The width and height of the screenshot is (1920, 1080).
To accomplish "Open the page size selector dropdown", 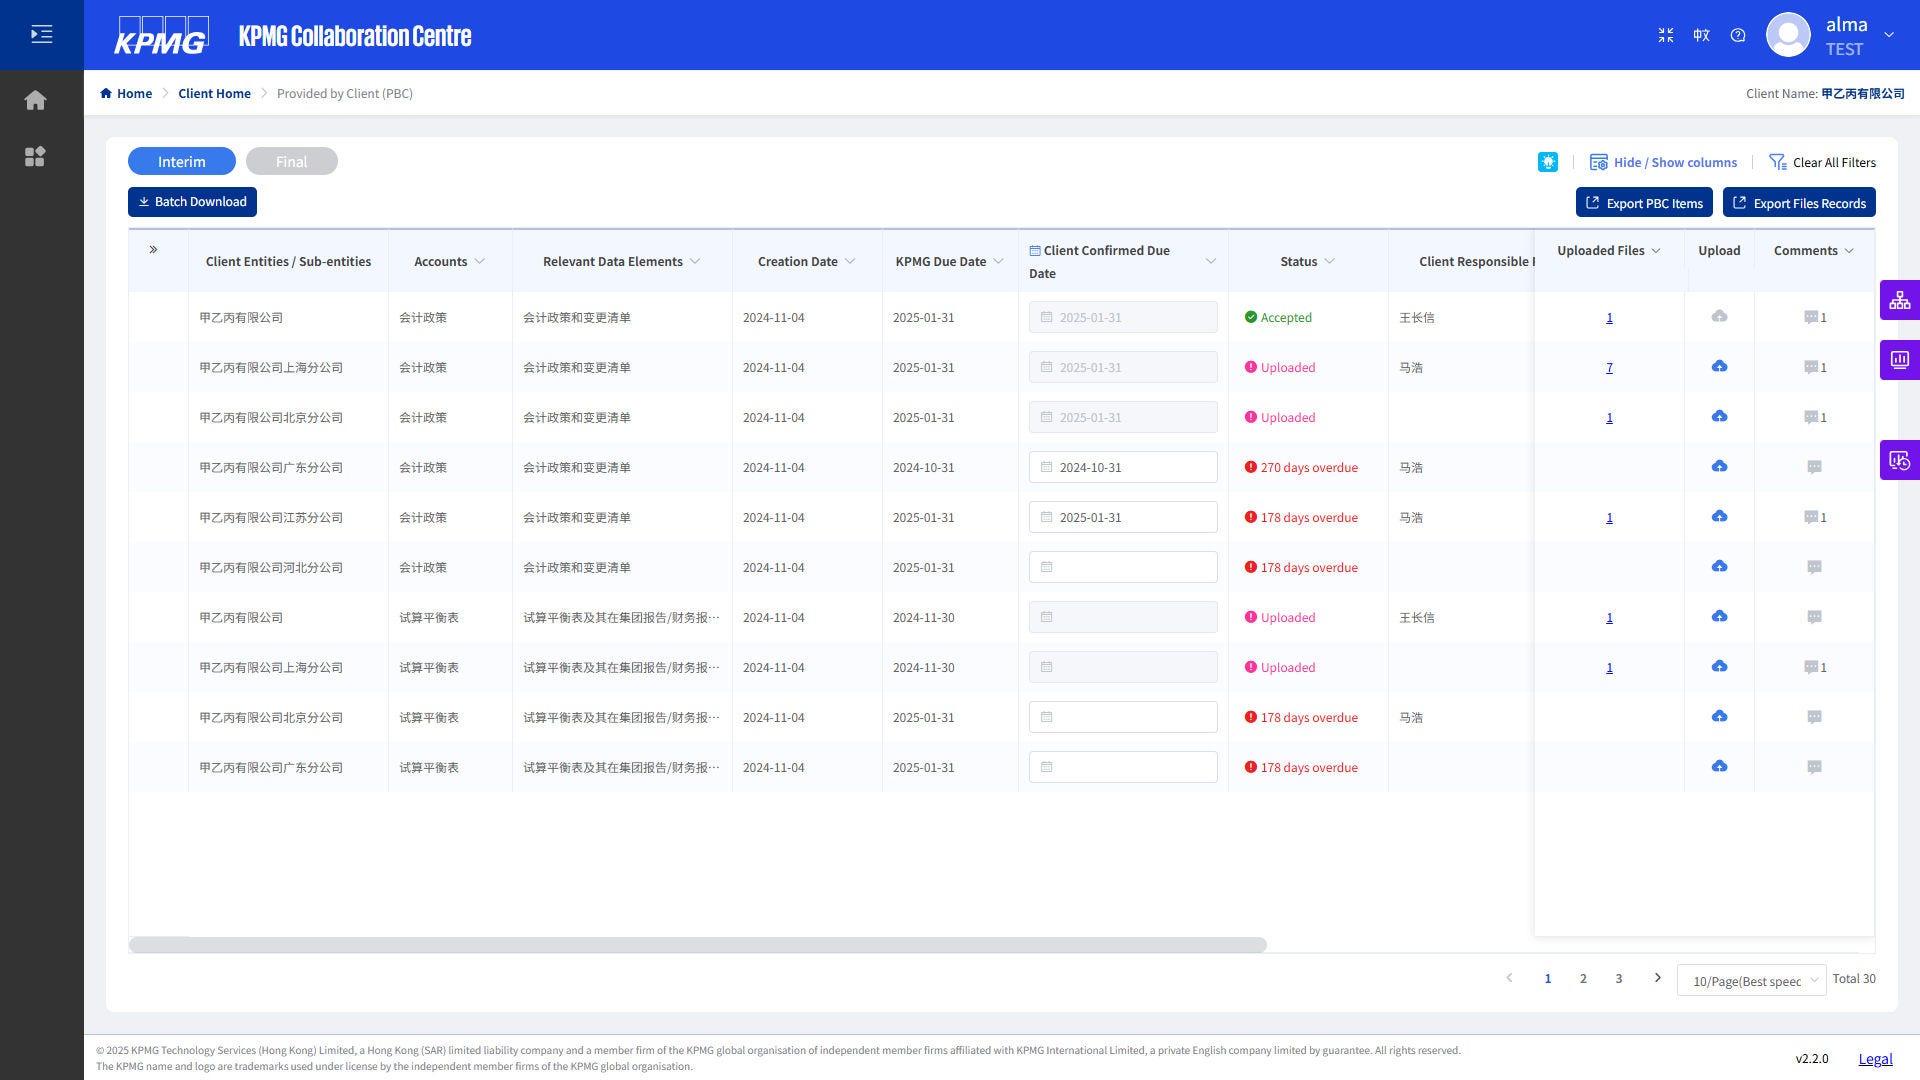I will 1751,980.
